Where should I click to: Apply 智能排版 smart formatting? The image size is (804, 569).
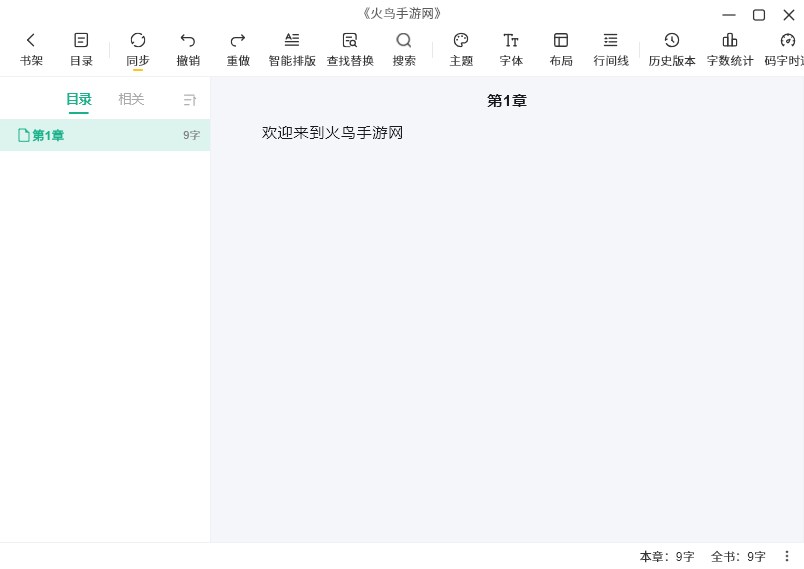292,49
